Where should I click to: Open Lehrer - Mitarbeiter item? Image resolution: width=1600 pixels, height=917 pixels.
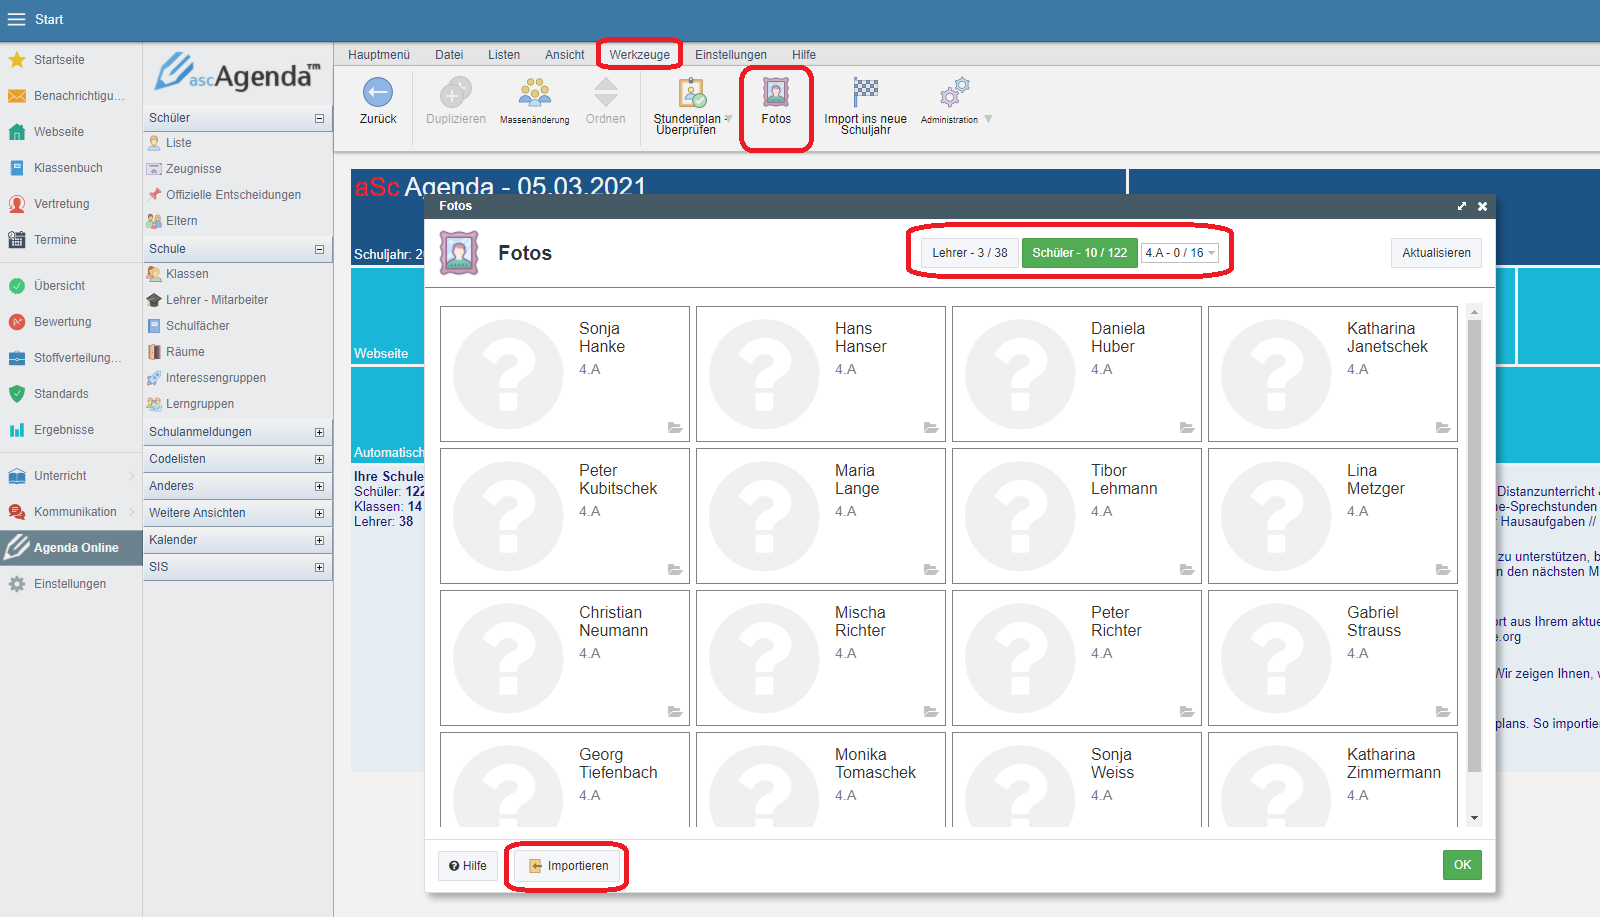pos(216,300)
